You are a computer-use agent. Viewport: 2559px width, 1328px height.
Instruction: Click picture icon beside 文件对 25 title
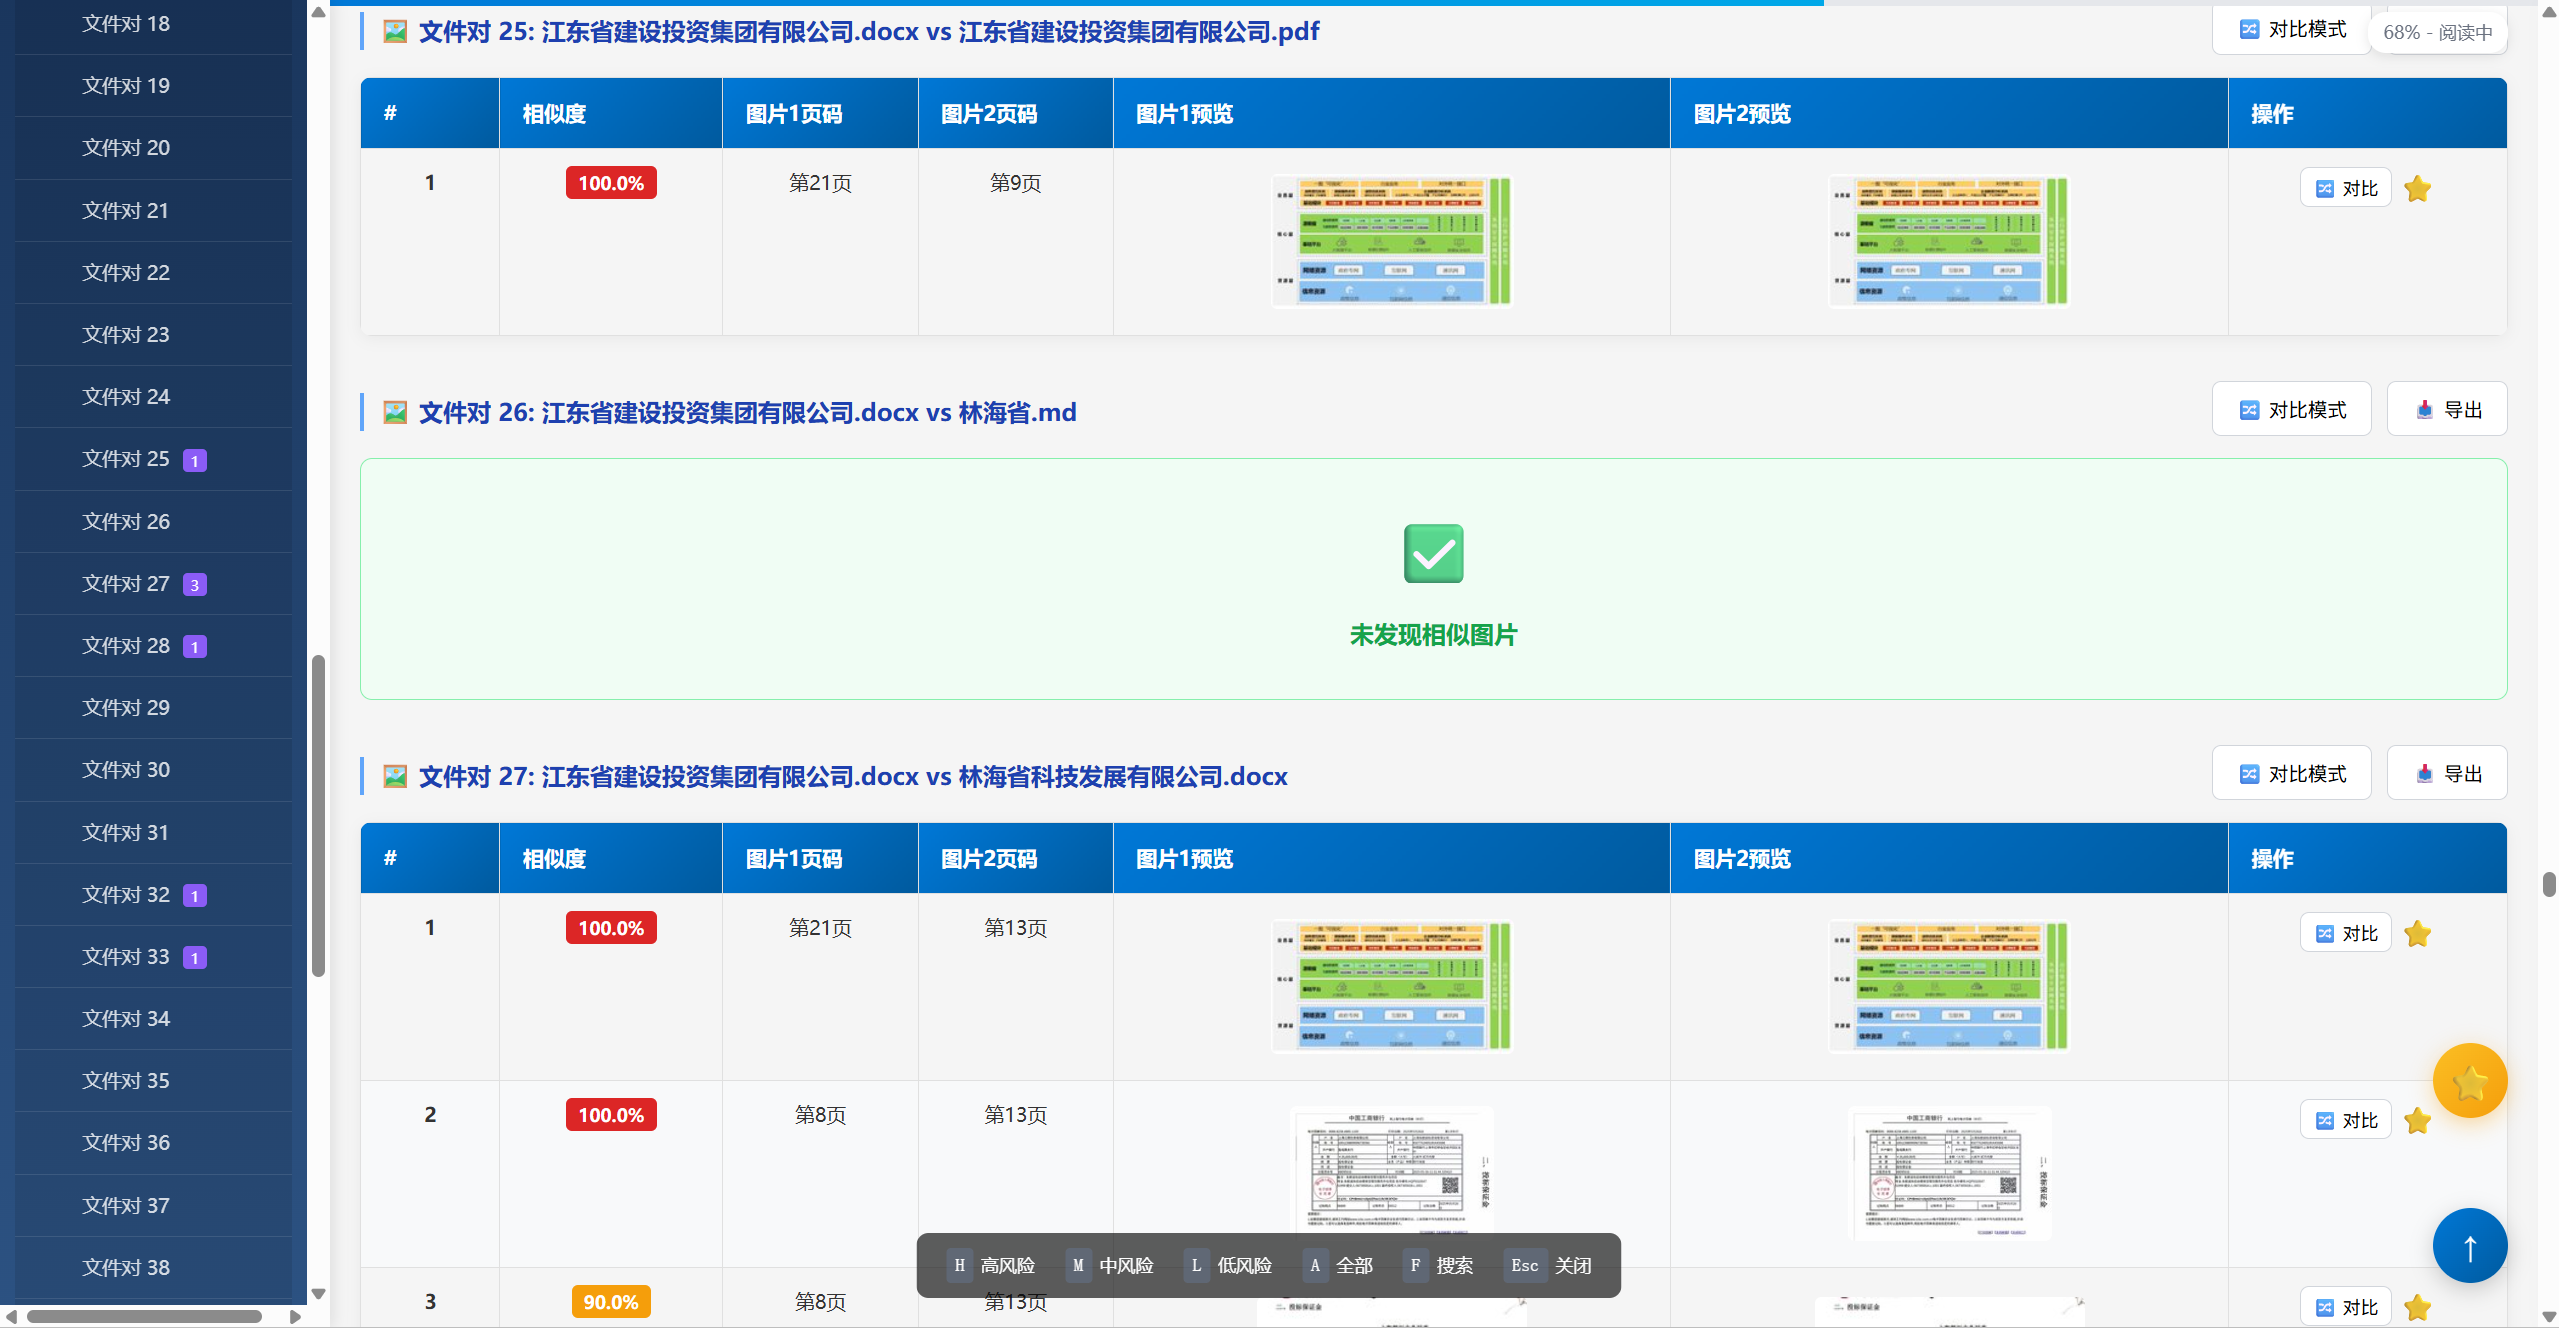point(395,32)
